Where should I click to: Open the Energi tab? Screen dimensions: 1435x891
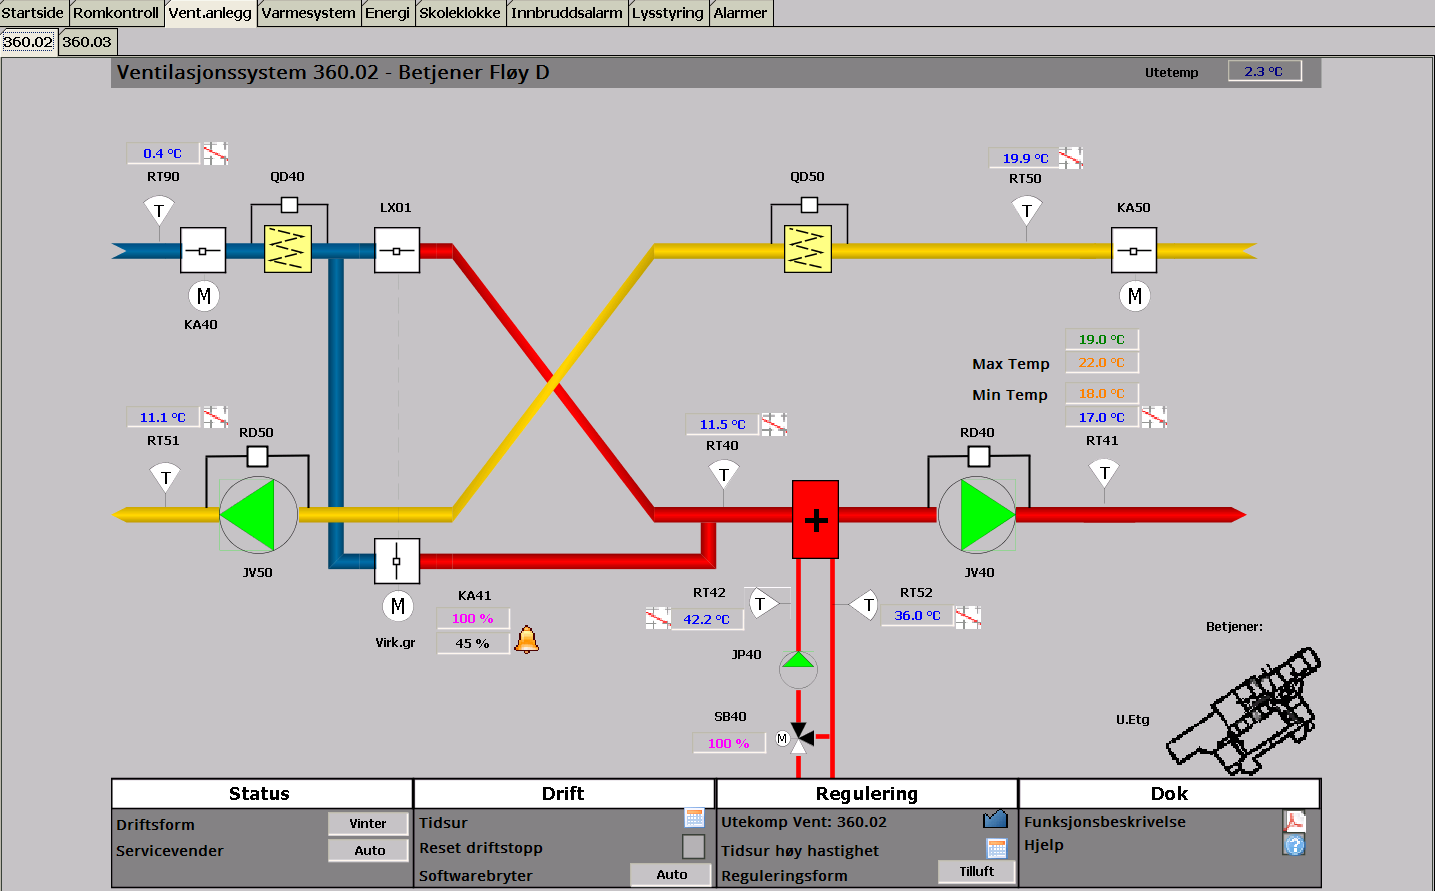(x=387, y=13)
